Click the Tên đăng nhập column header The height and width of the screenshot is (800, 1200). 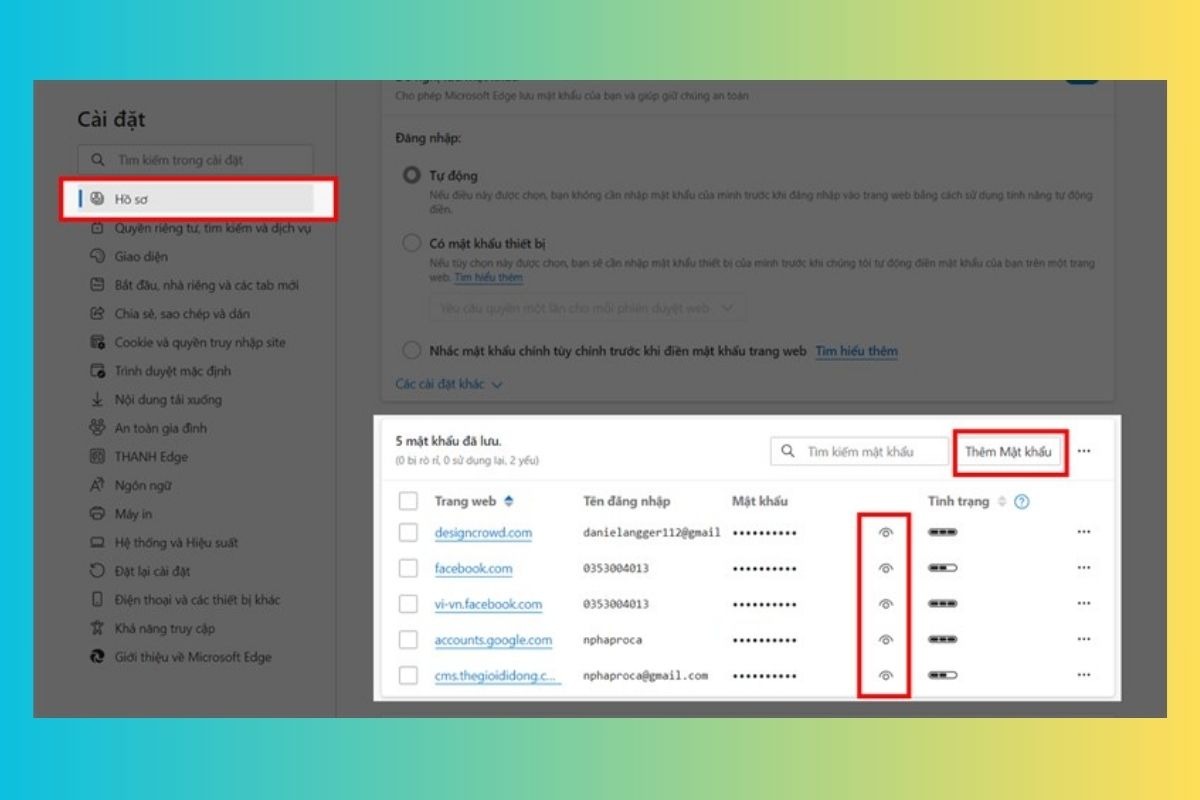[x=627, y=501]
